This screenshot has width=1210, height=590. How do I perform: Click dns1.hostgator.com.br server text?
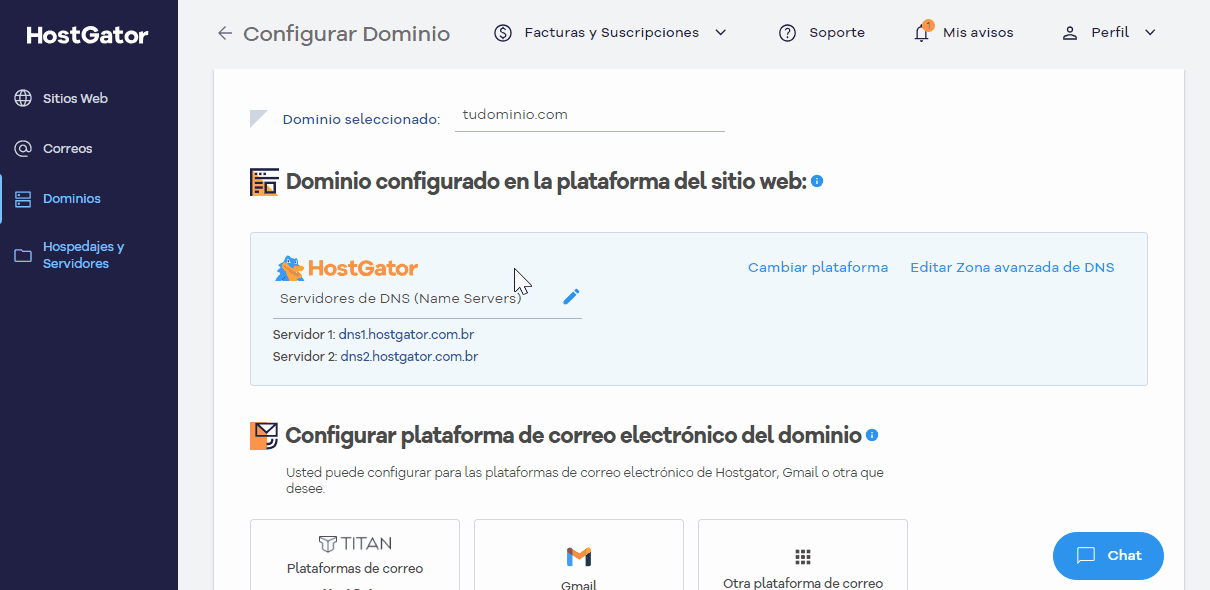[x=406, y=335]
